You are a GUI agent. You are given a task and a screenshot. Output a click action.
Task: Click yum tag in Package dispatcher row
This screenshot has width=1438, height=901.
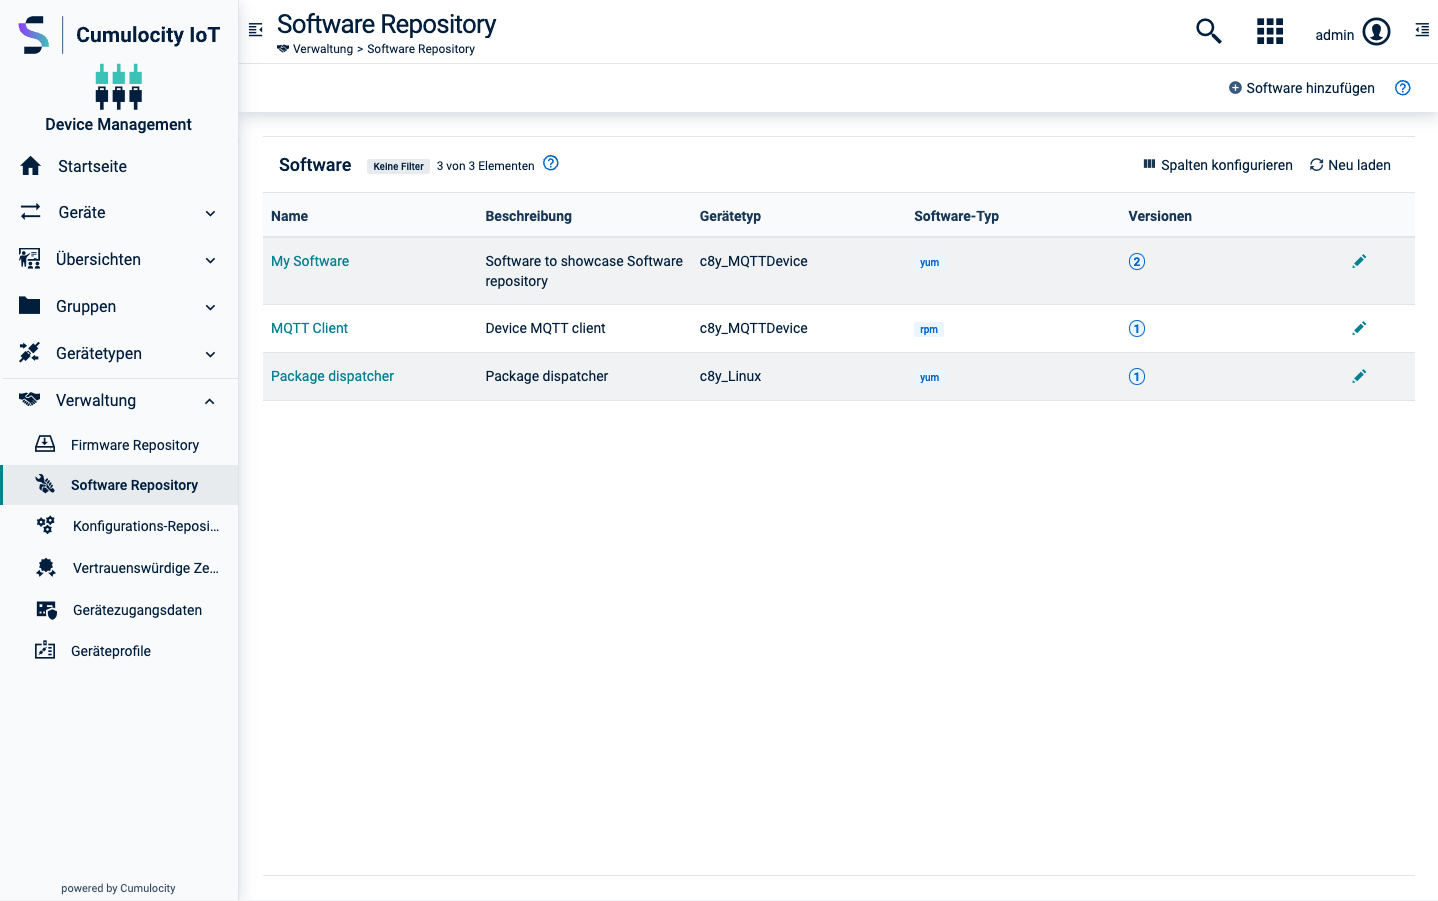point(929,377)
